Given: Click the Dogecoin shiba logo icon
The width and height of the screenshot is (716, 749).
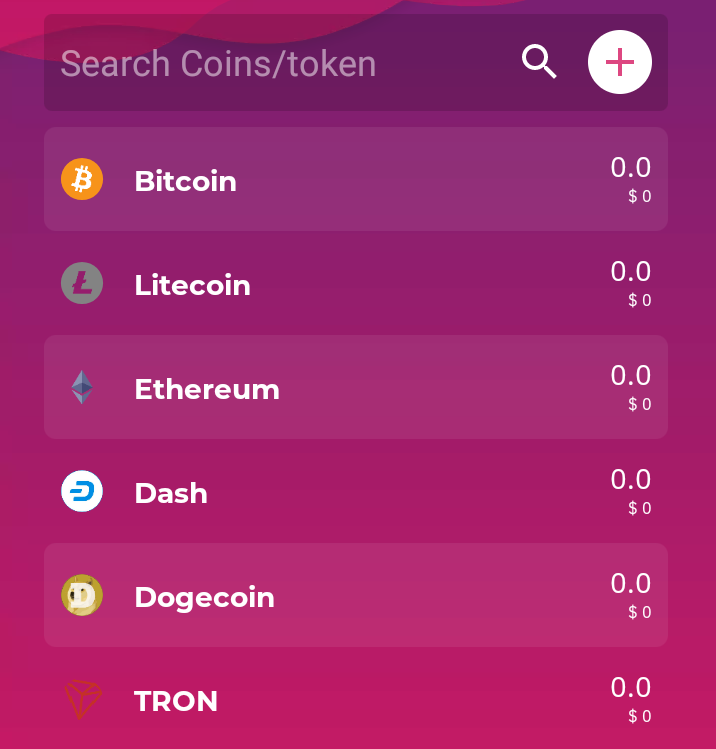Looking at the screenshot, I should pos(82,595).
